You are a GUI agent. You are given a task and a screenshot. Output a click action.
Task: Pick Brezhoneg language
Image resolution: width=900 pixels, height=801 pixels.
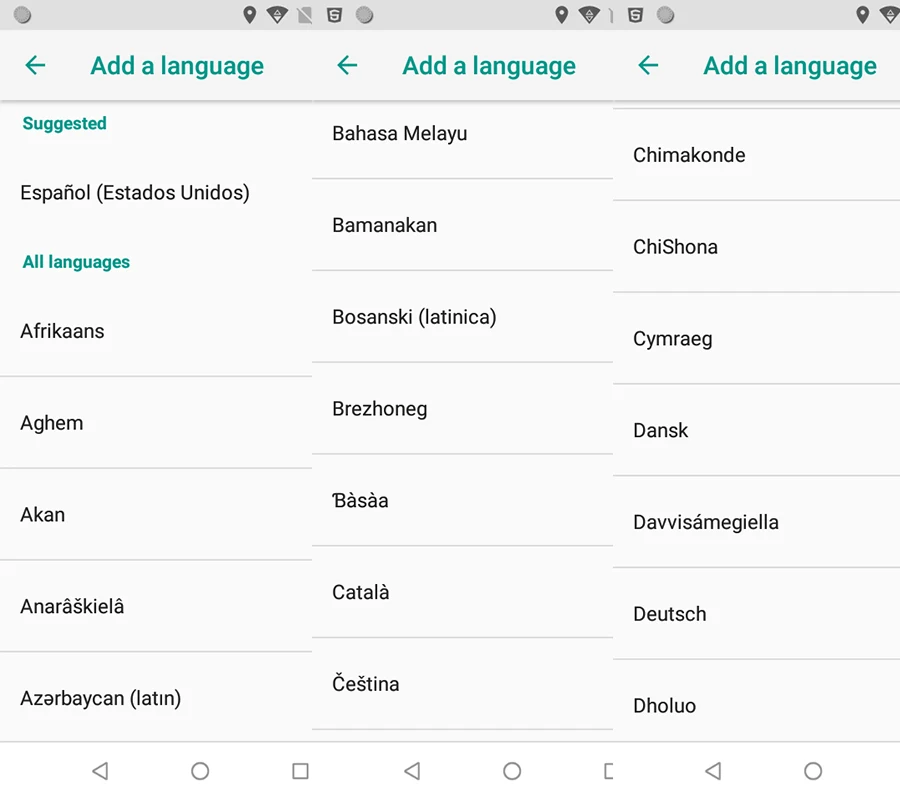pos(463,409)
